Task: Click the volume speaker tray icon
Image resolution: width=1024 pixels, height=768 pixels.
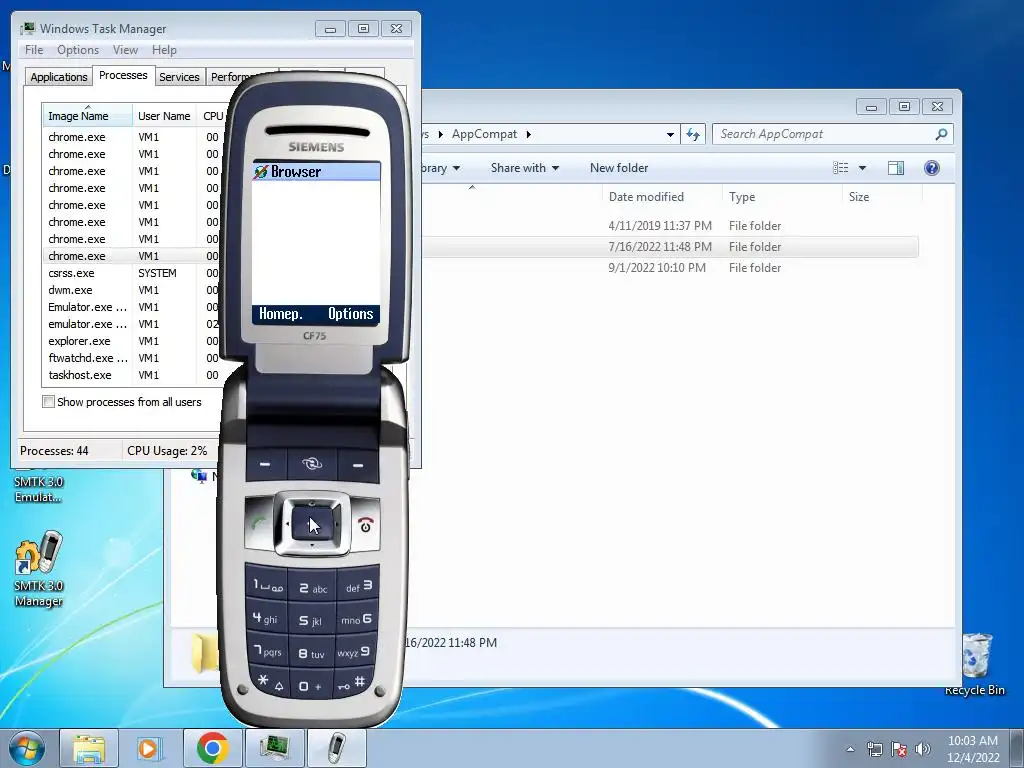Action: [923, 749]
